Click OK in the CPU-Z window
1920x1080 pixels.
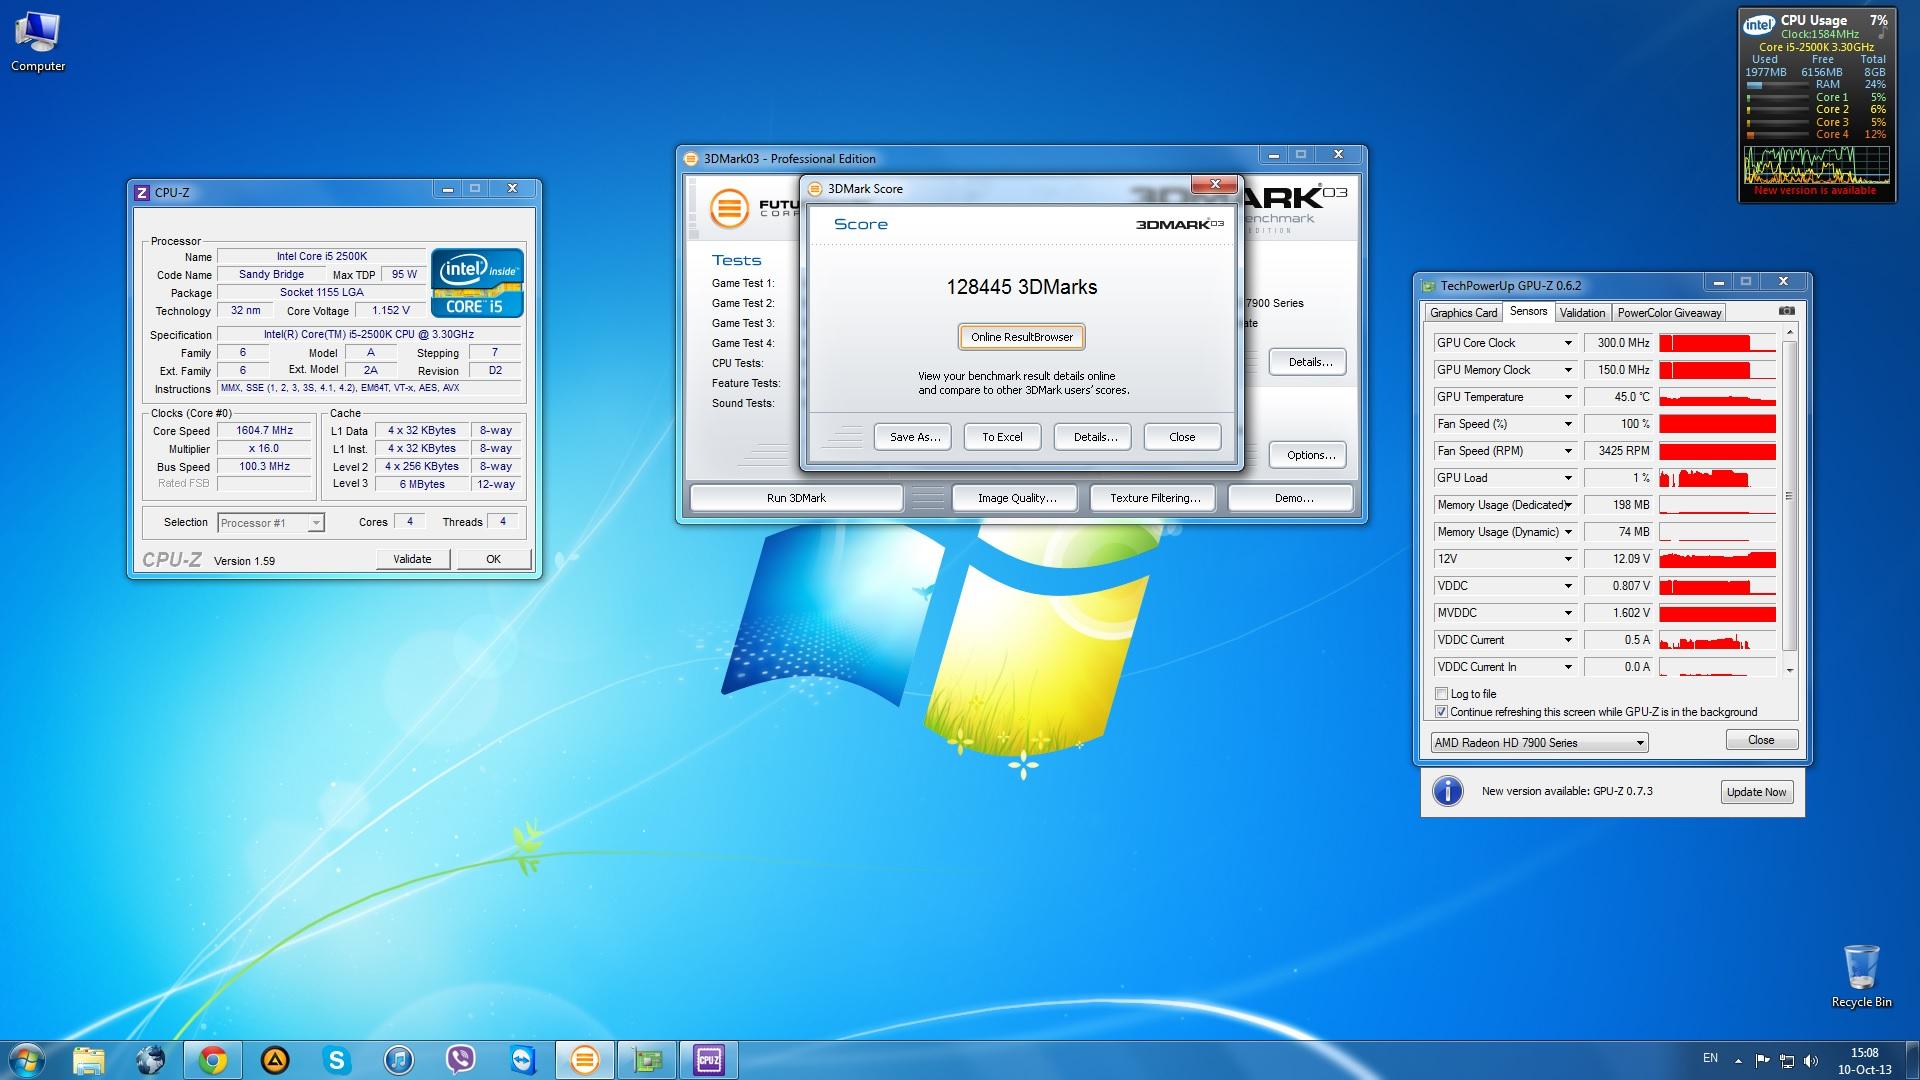493,559
